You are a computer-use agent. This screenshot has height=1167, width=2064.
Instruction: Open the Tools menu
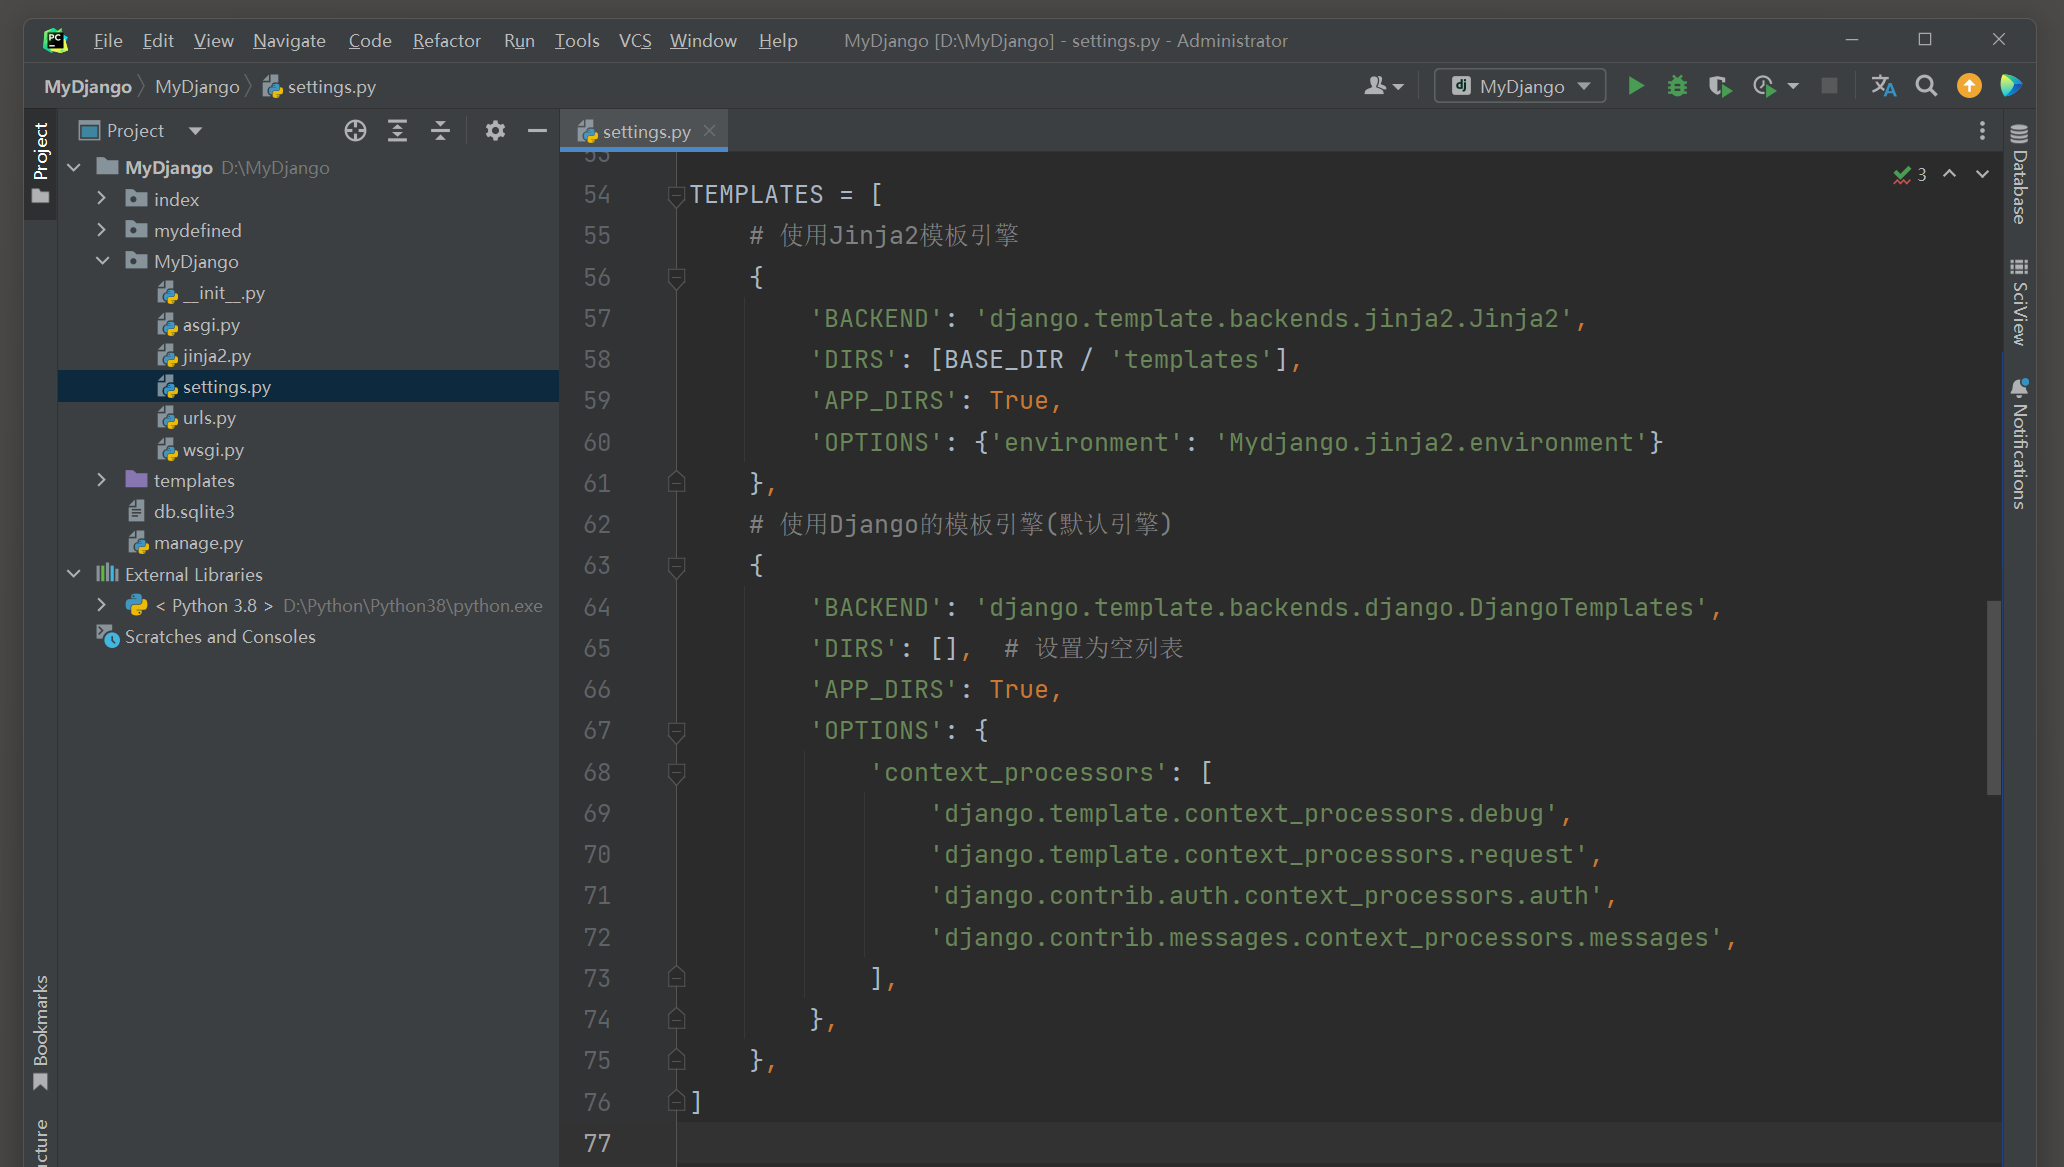[577, 40]
